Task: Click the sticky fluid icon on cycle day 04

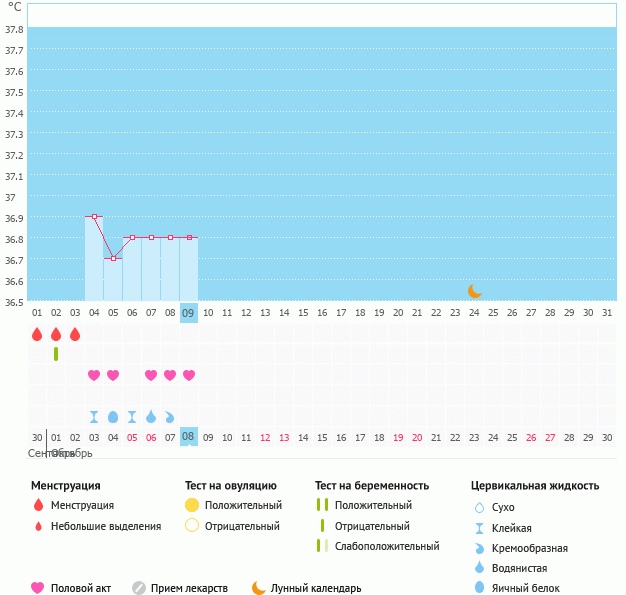Action: [94, 416]
